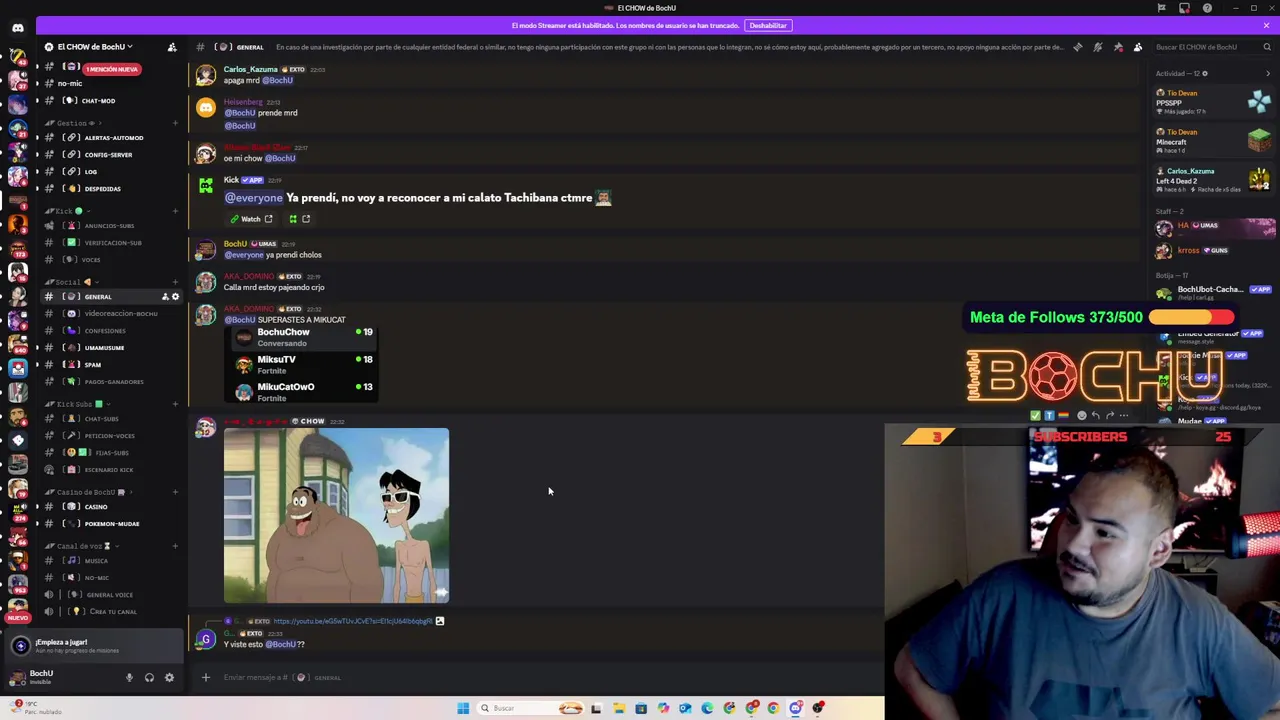Open the inbox icon in title bar

(1184, 8)
